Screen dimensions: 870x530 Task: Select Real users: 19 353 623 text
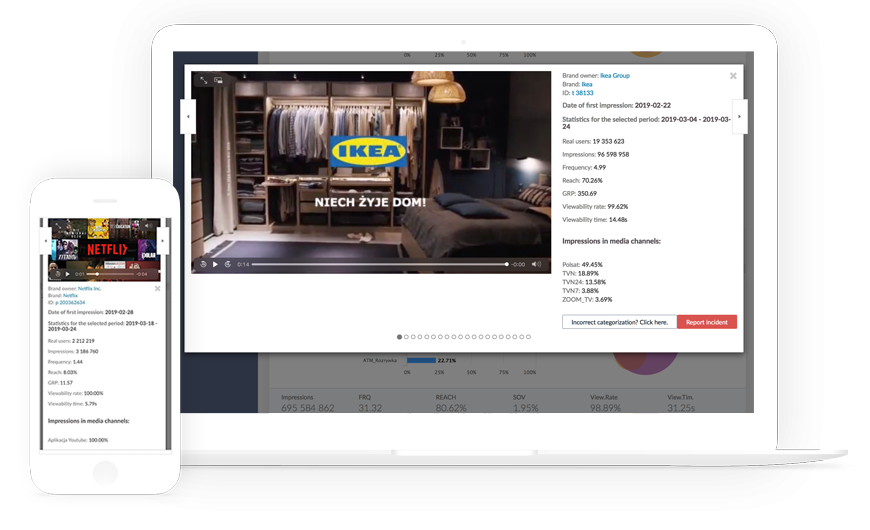coord(593,142)
